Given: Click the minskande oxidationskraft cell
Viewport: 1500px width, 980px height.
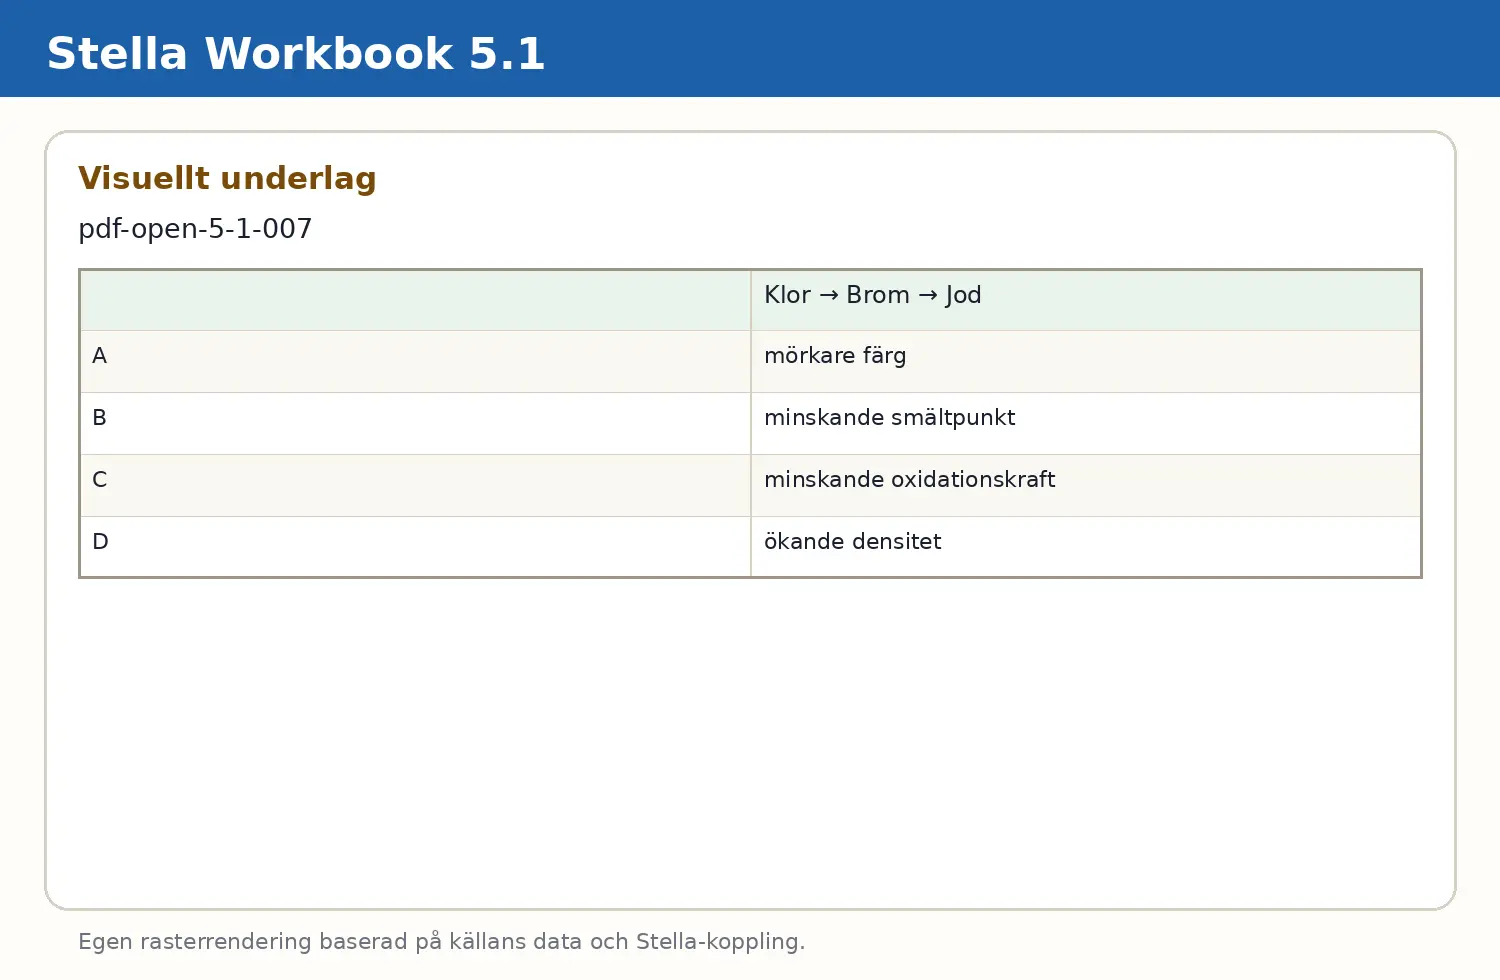Looking at the screenshot, I should pyautogui.click(x=1086, y=486).
